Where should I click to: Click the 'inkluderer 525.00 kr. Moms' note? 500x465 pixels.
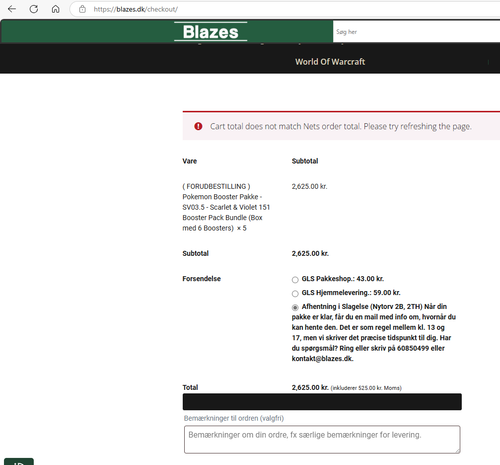pyautogui.click(x=366, y=388)
